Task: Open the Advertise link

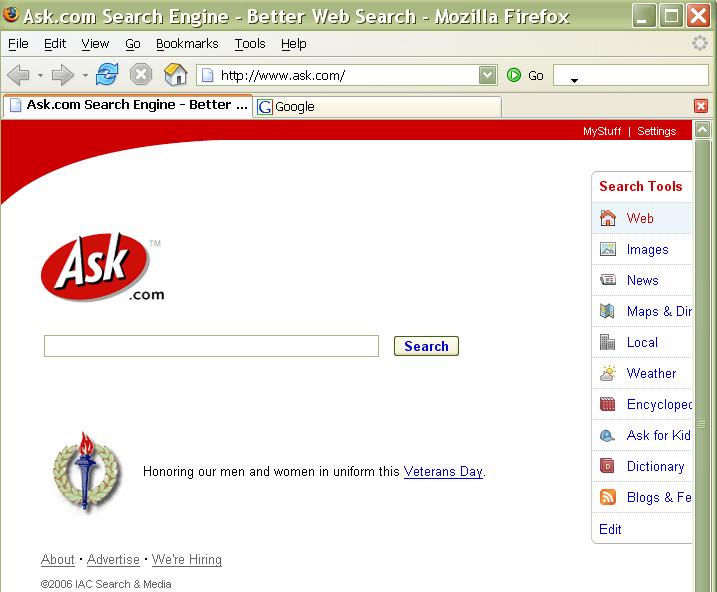Action: point(113,560)
